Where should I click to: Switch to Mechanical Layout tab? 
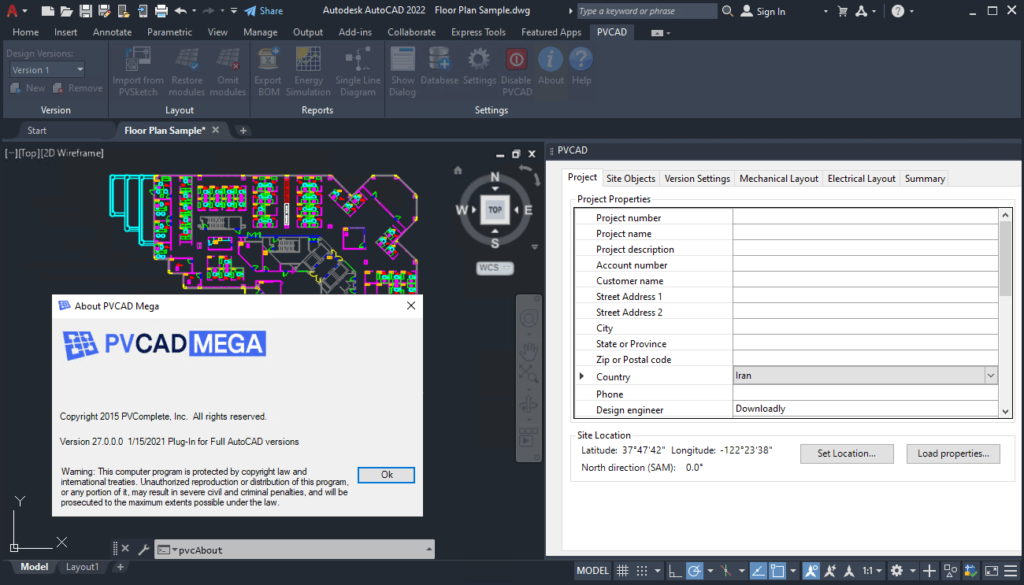(778, 178)
